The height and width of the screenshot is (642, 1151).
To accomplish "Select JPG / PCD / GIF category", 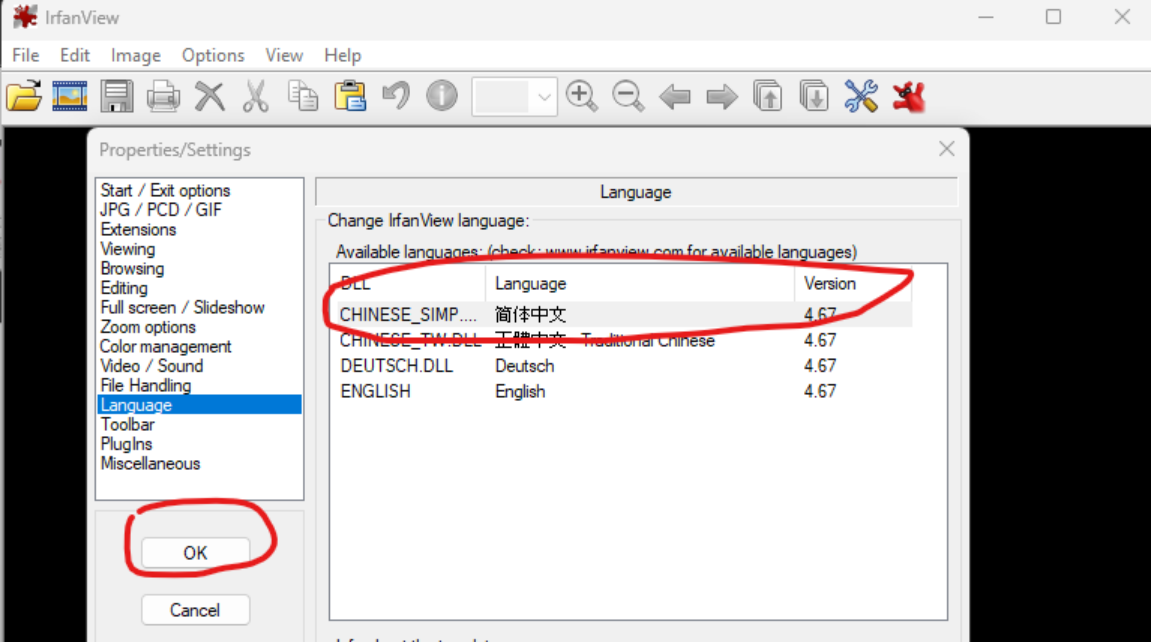I will tap(161, 210).
